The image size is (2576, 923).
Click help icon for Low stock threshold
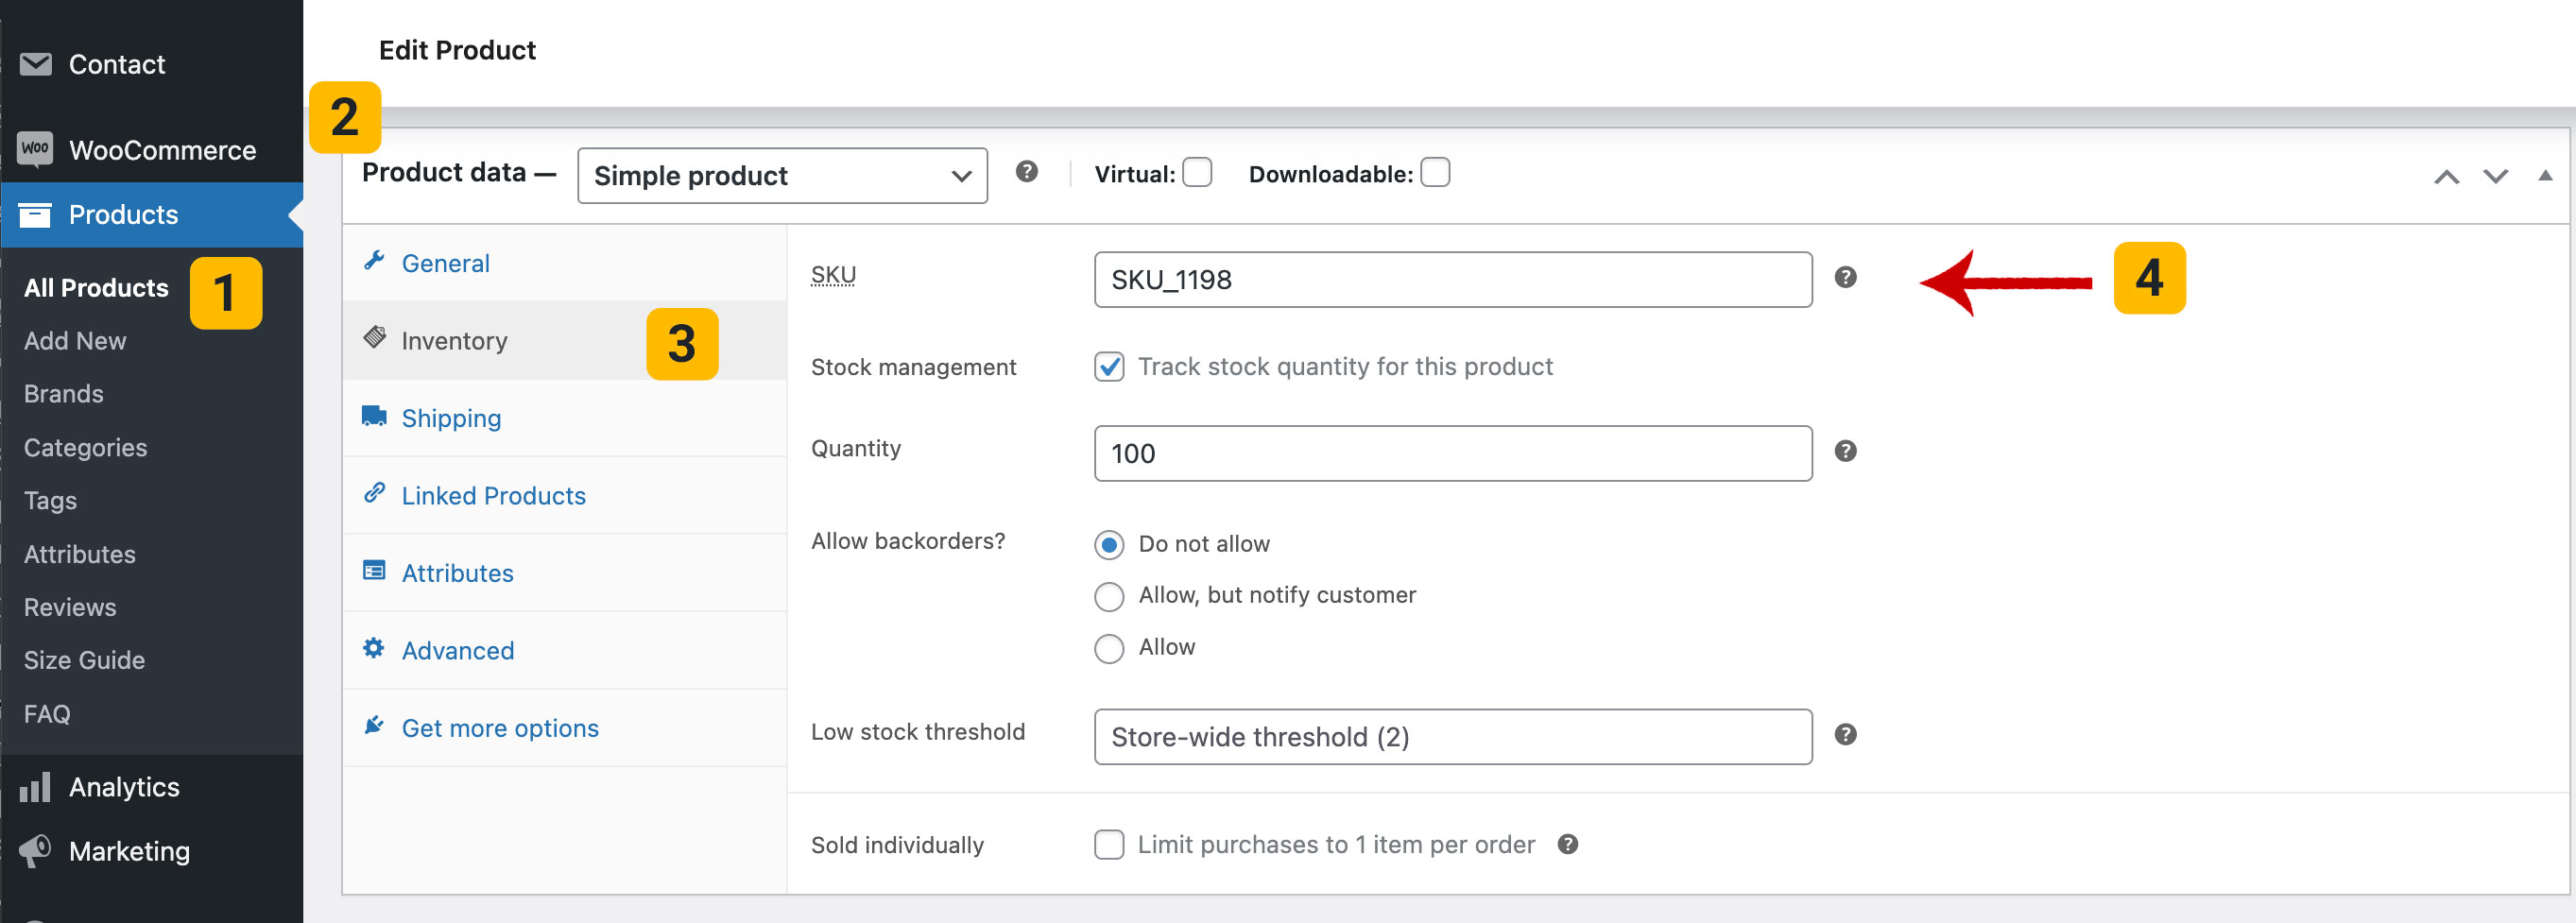pos(1845,735)
